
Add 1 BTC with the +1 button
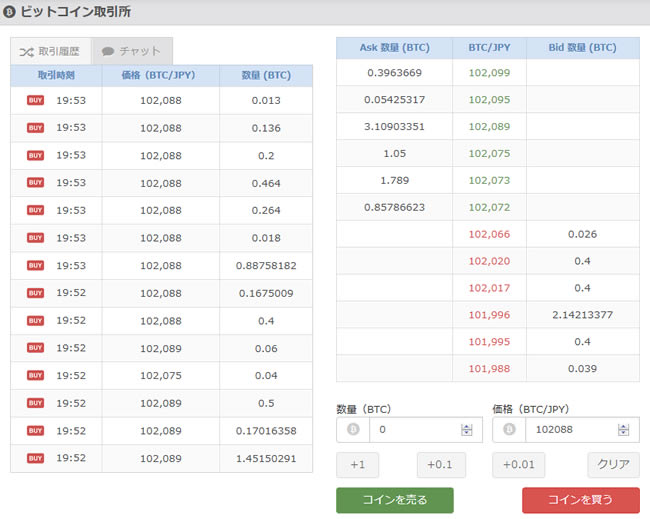[357, 465]
